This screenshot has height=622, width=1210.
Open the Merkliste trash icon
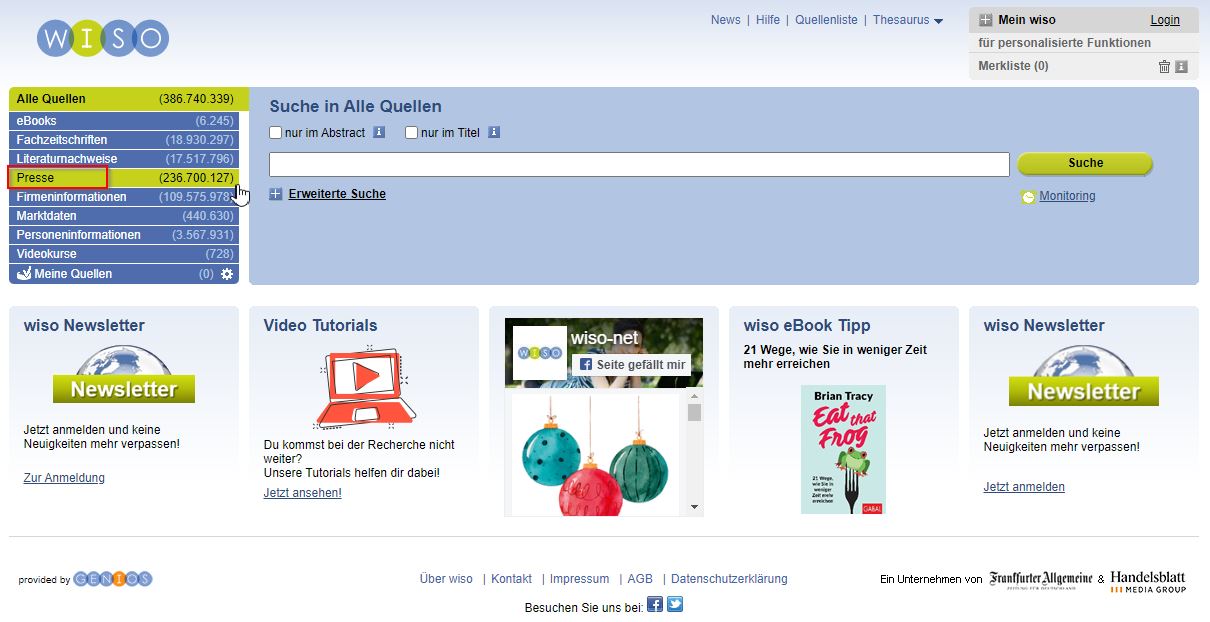pyautogui.click(x=1164, y=67)
